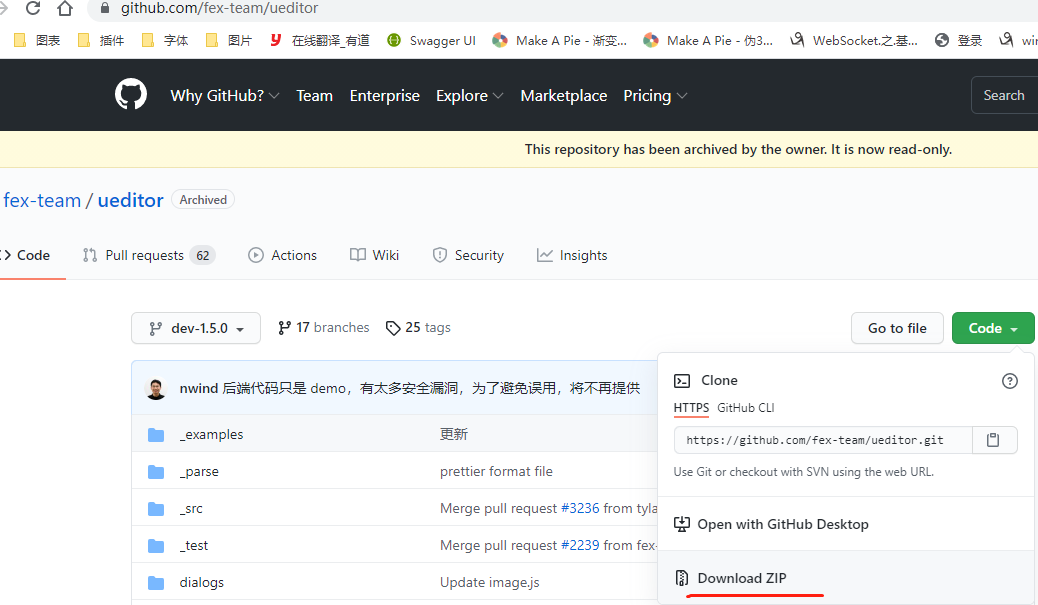This screenshot has height=605, width=1038.
Task: Reload the page with the refresh icon
Action: coord(32,8)
